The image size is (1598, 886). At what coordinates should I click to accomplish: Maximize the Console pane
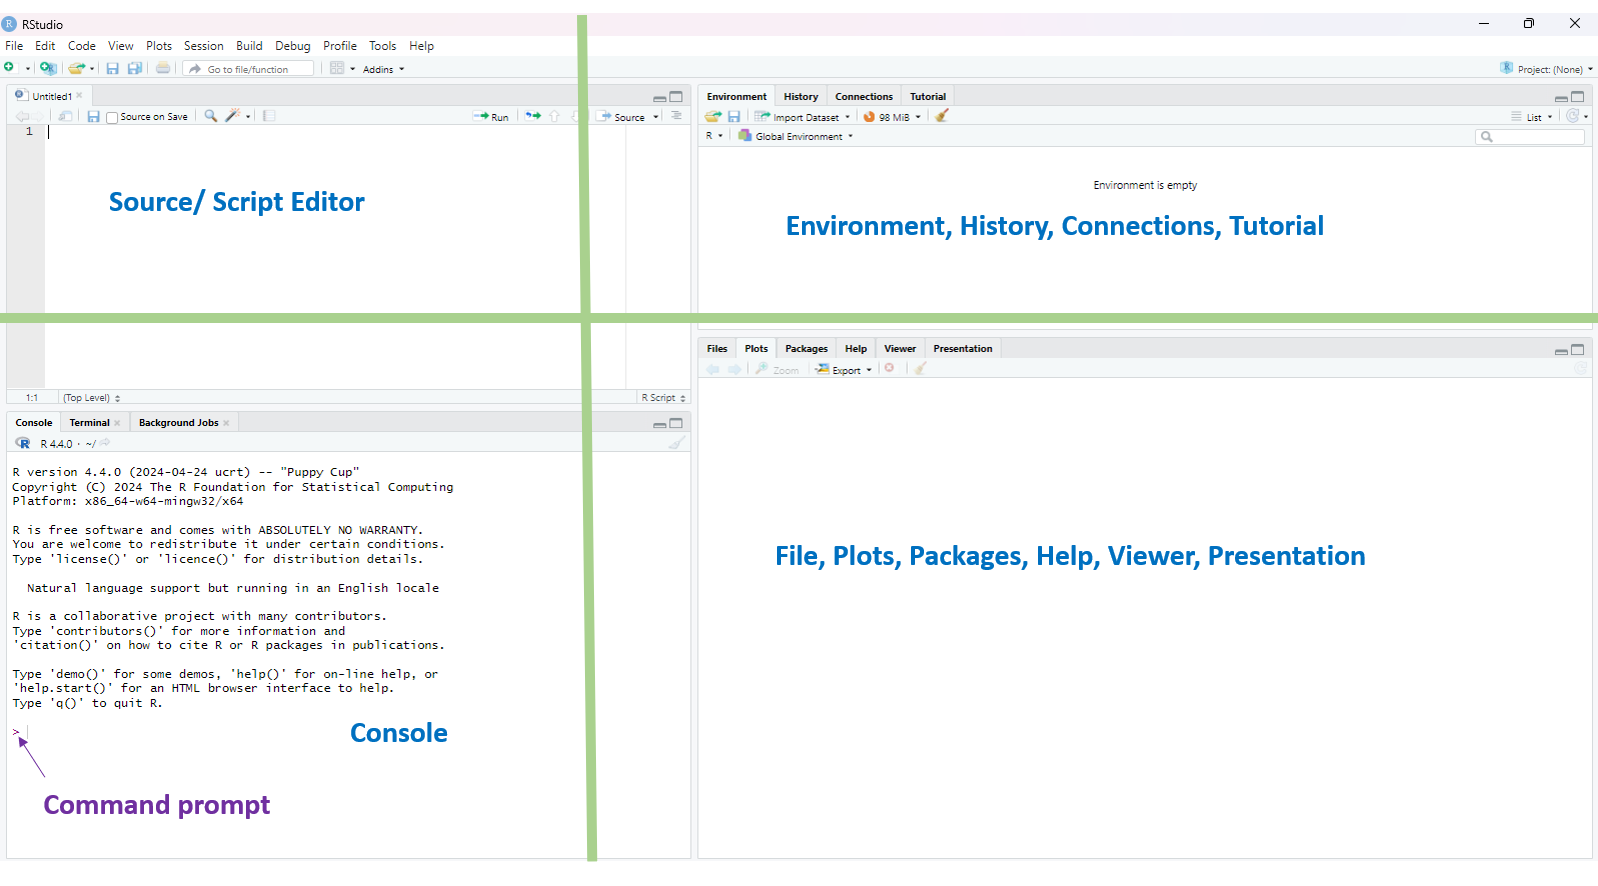pyautogui.click(x=676, y=423)
